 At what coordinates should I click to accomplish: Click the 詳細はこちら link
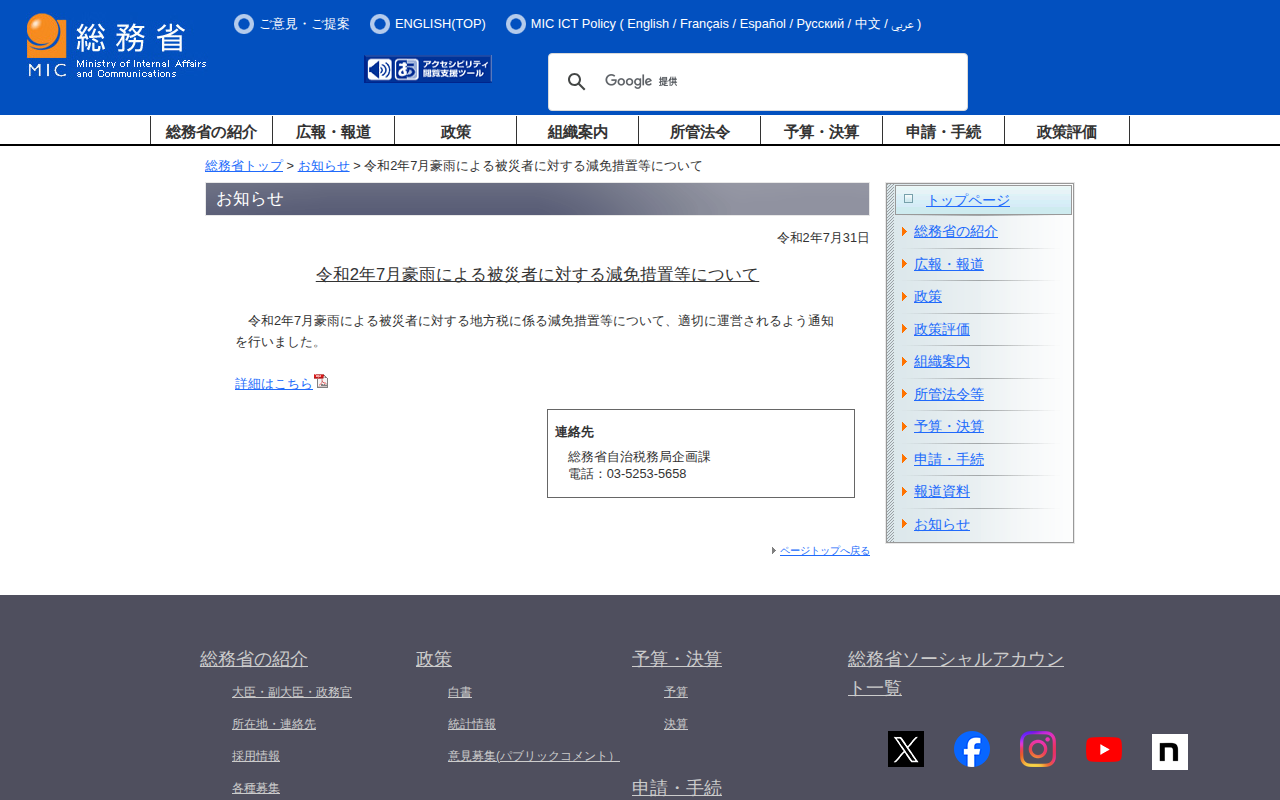click(x=273, y=384)
